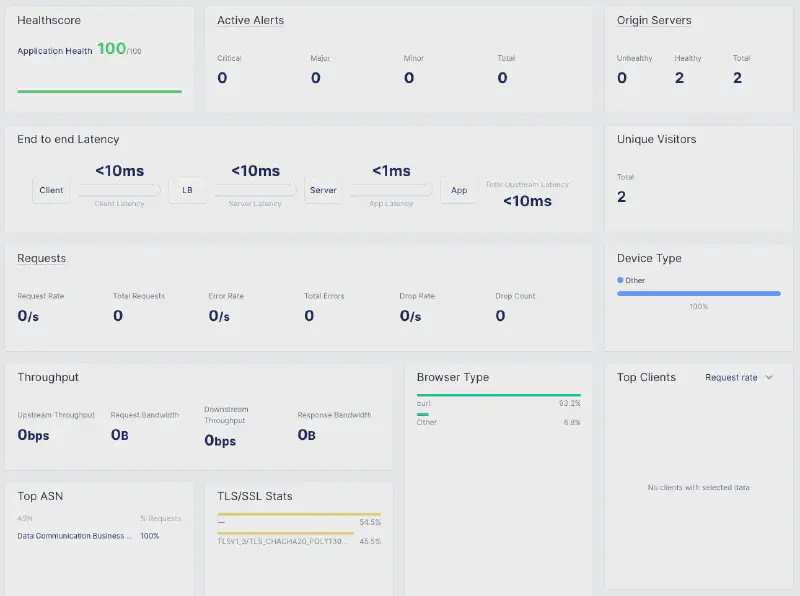Viewport: 800px width, 596px height.
Task: Click the Healthy origin servers count
Action: 679,78
